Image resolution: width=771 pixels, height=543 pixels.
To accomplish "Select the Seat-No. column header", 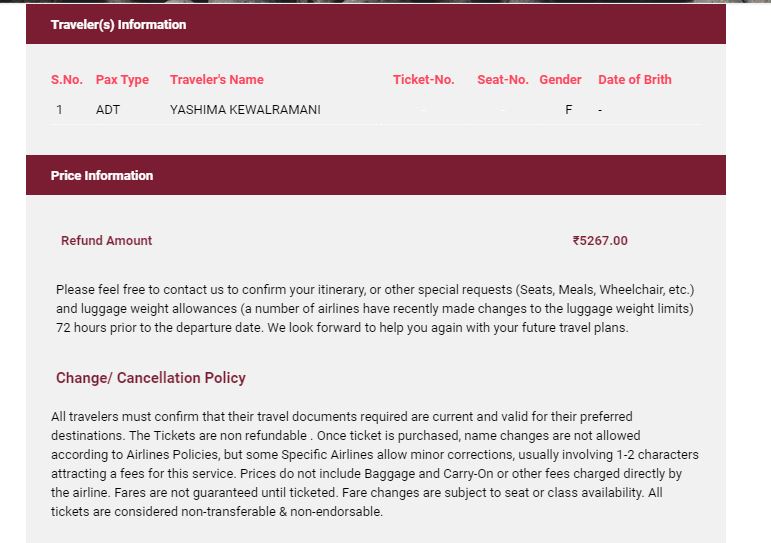I will (502, 80).
